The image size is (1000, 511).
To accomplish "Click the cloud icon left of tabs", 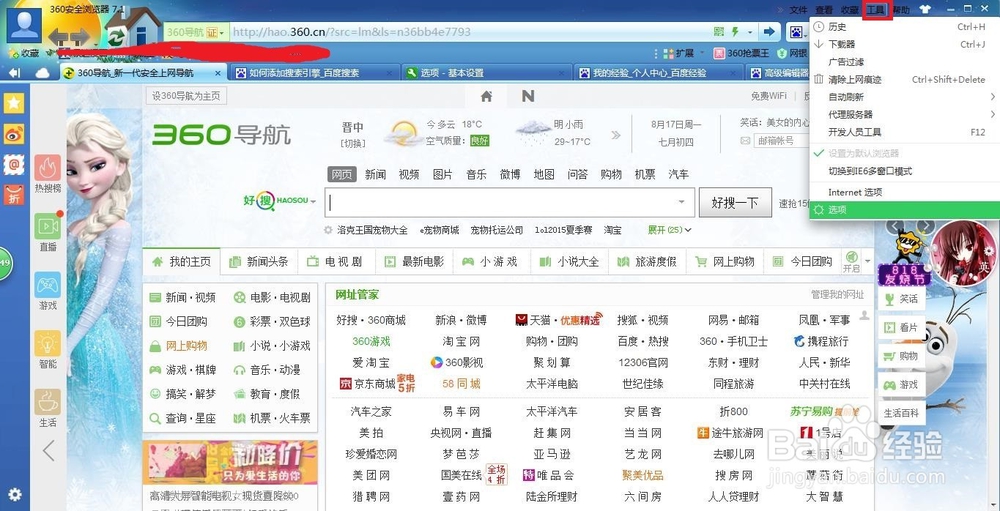I will (x=43, y=73).
